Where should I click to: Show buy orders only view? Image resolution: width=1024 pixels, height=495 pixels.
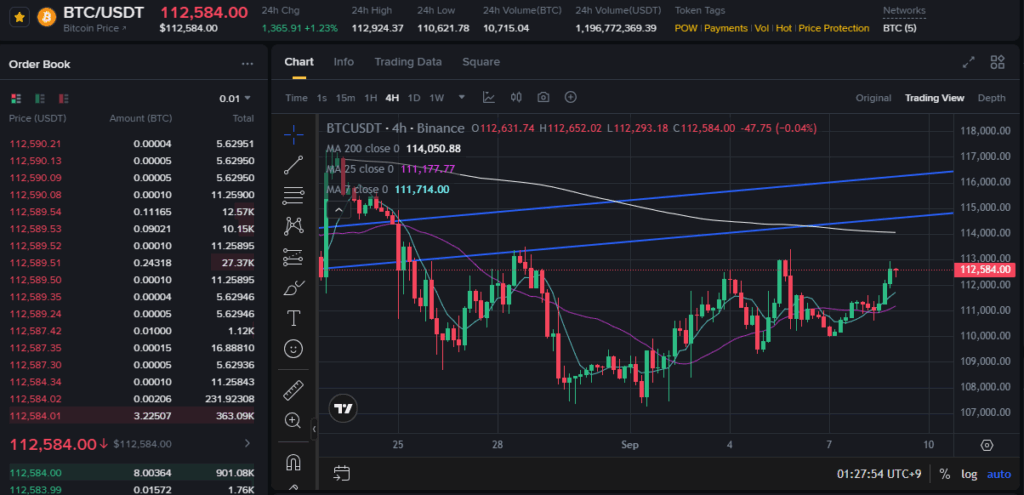coord(40,99)
